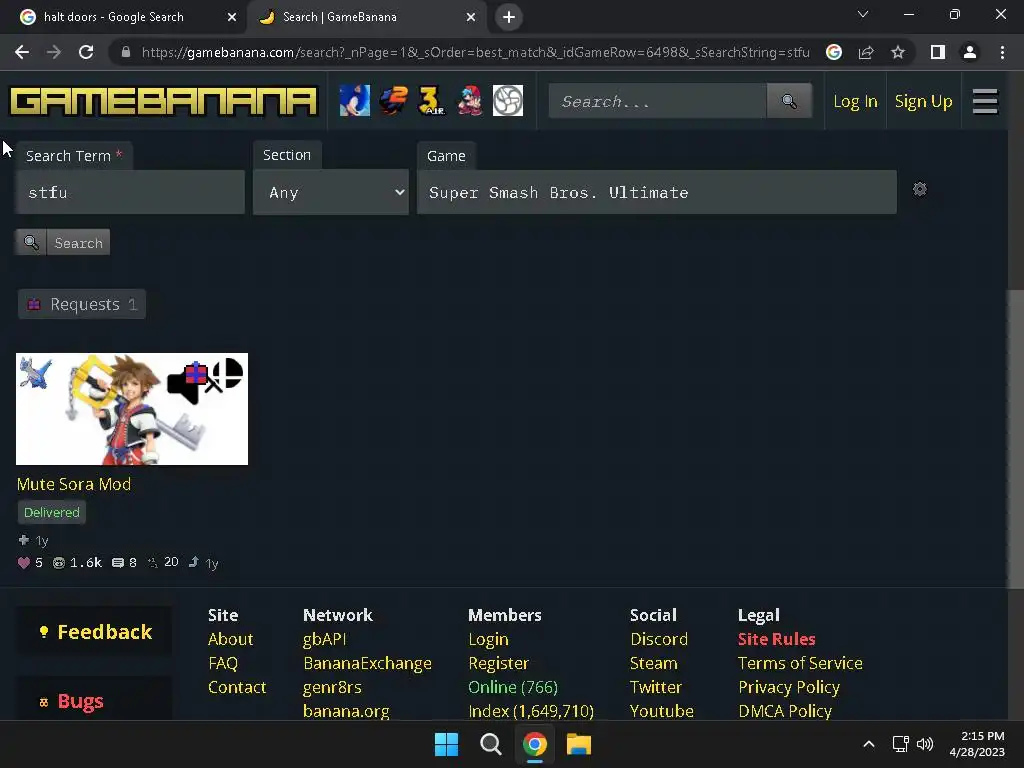Open the Discord social link
The height and width of the screenshot is (768, 1024).
658,639
